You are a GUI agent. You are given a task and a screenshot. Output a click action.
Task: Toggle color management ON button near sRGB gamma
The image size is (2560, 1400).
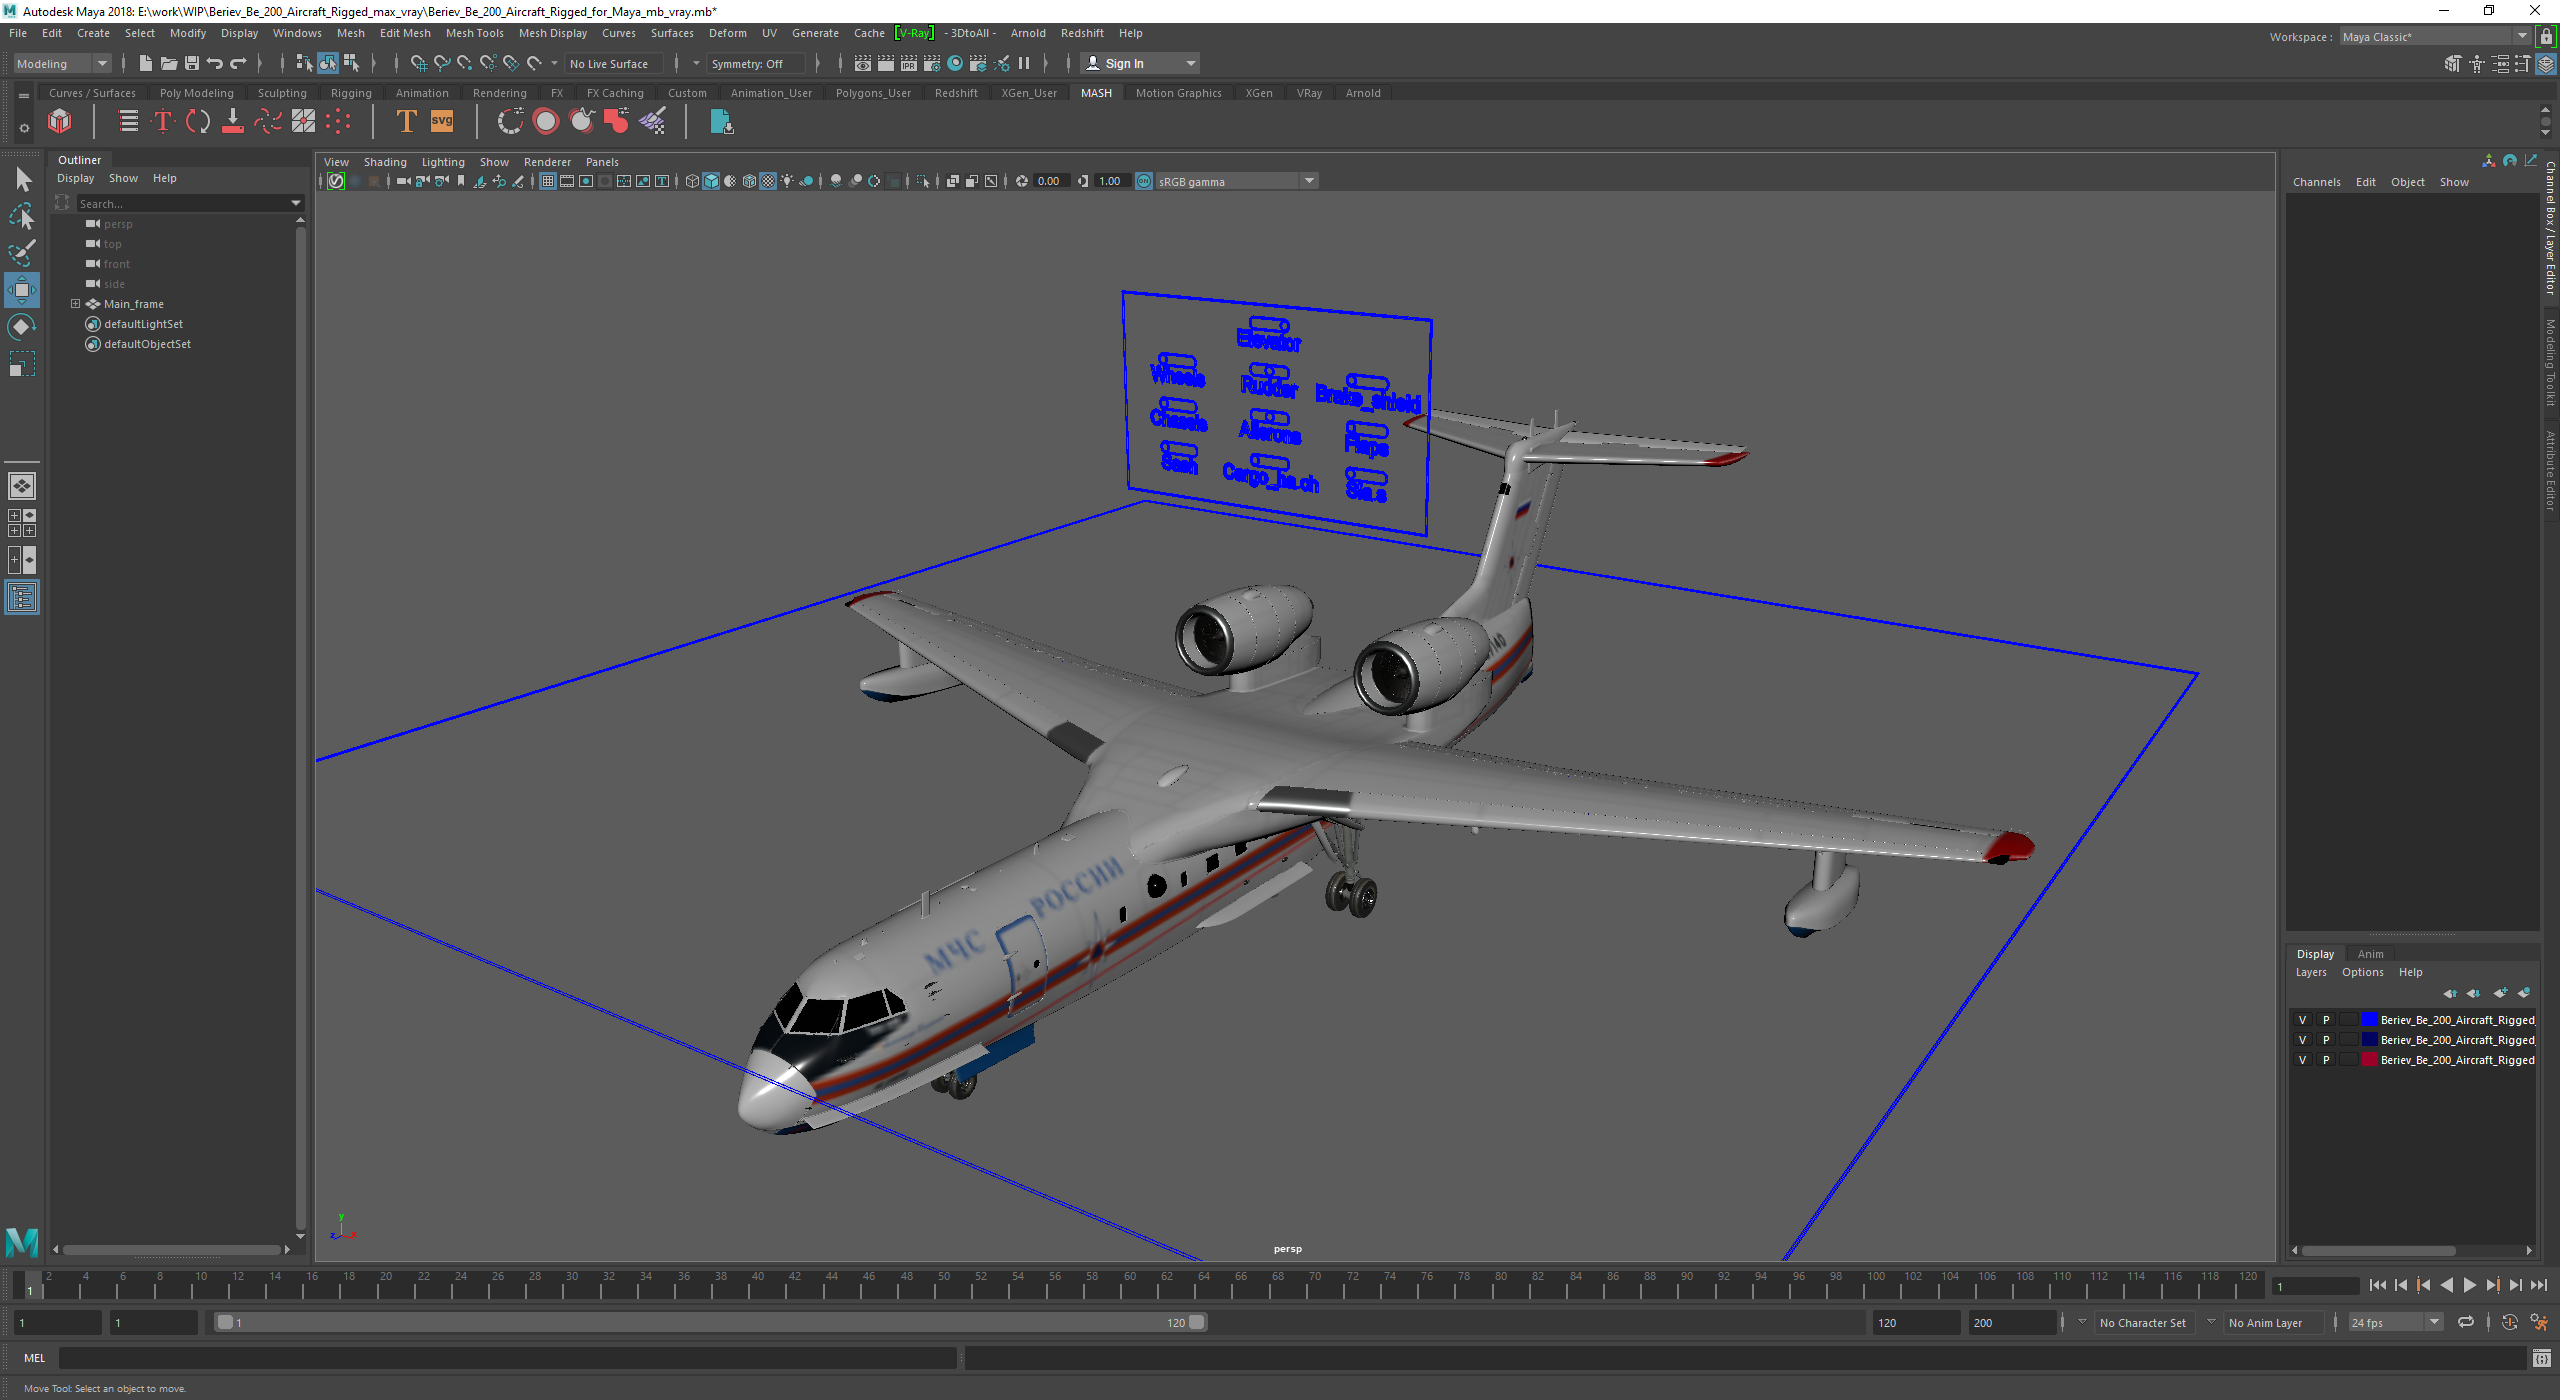point(1144,181)
